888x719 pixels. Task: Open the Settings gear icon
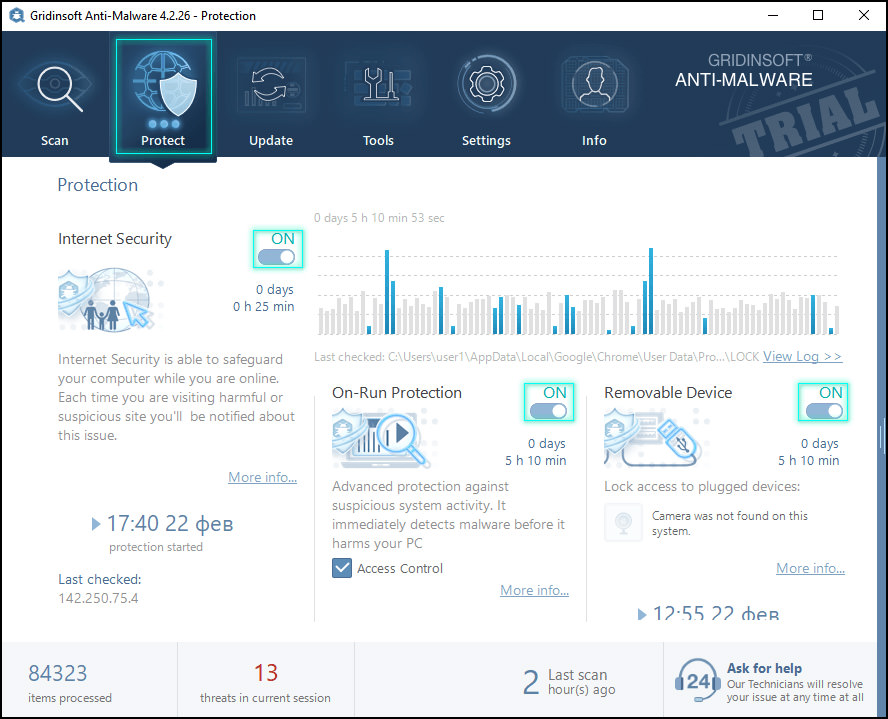(486, 84)
